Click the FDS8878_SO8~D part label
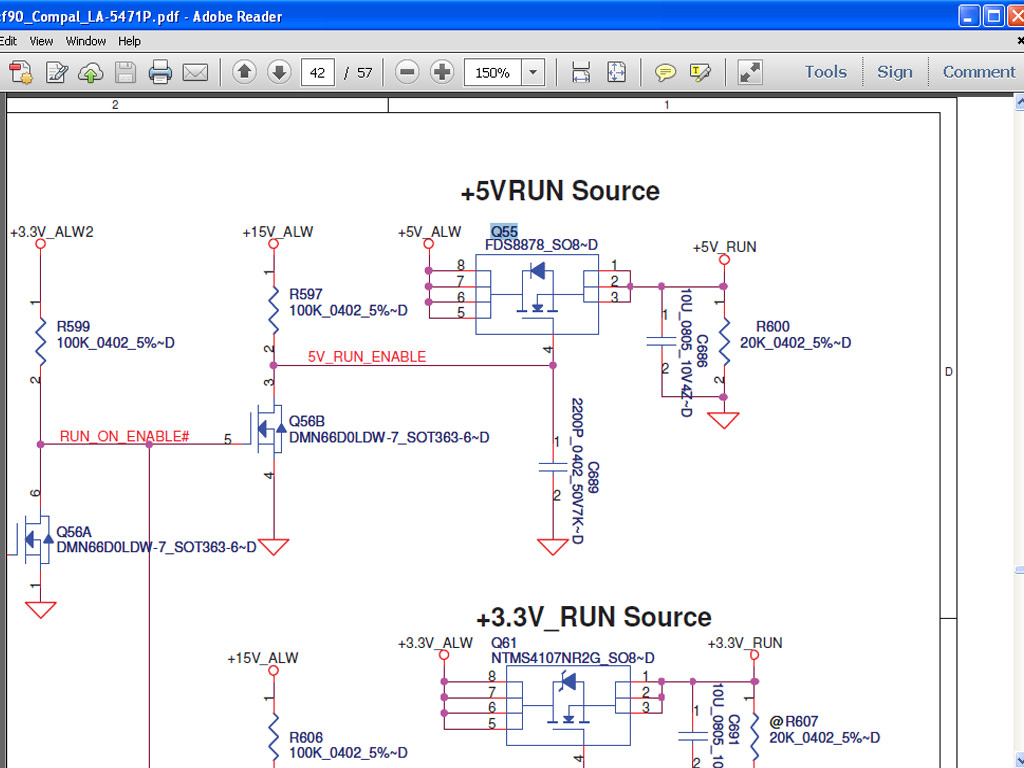The height and width of the screenshot is (768, 1024). [541, 245]
